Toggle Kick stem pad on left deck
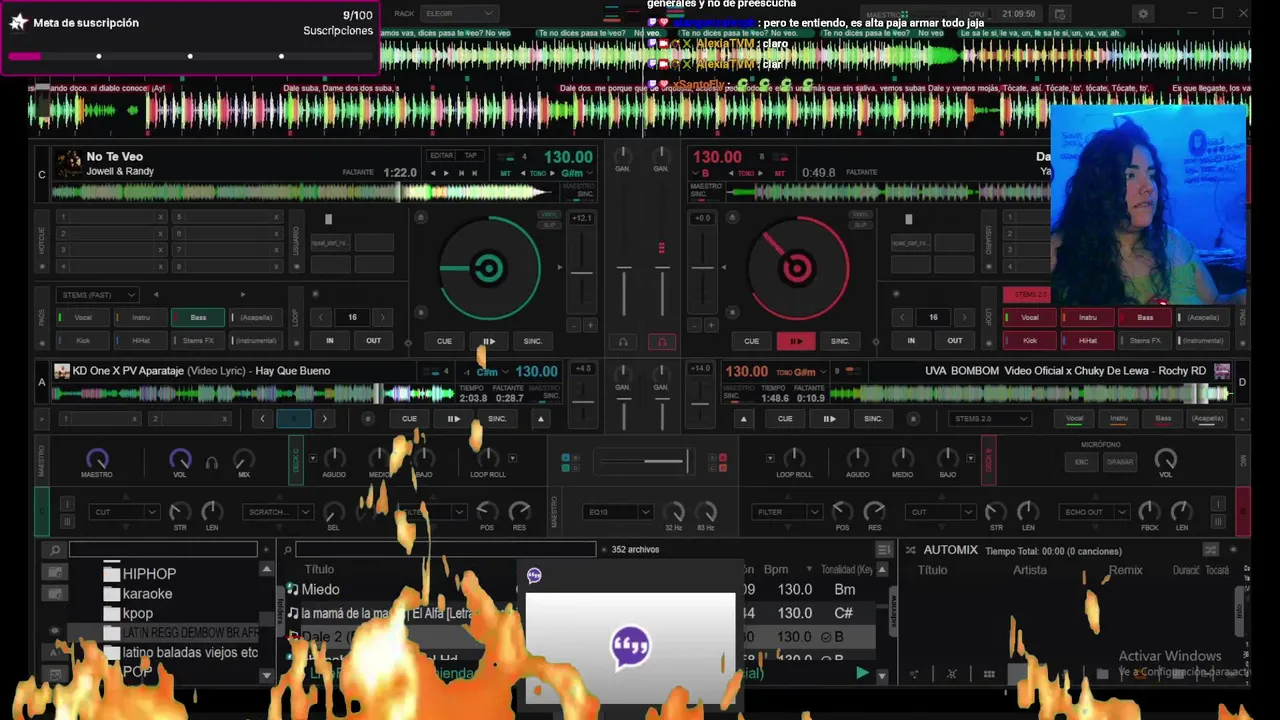This screenshot has width=1280, height=720. point(83,340)
